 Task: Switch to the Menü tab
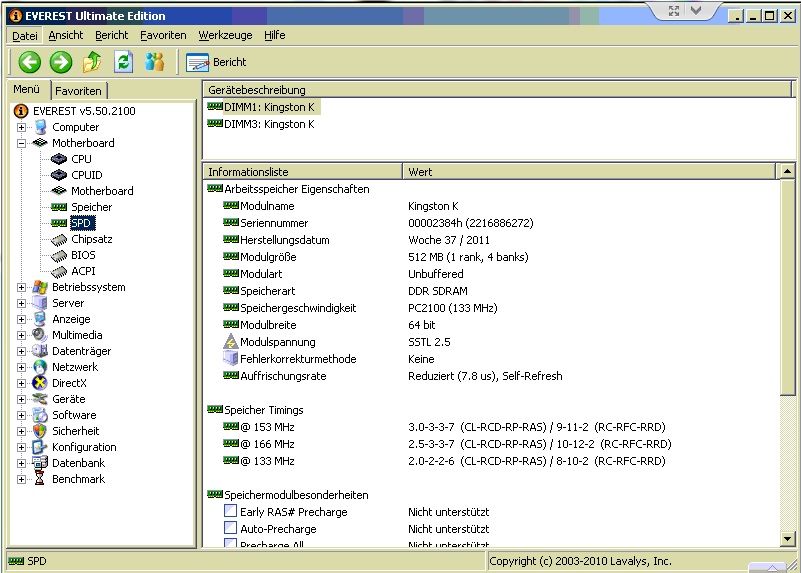27,89
